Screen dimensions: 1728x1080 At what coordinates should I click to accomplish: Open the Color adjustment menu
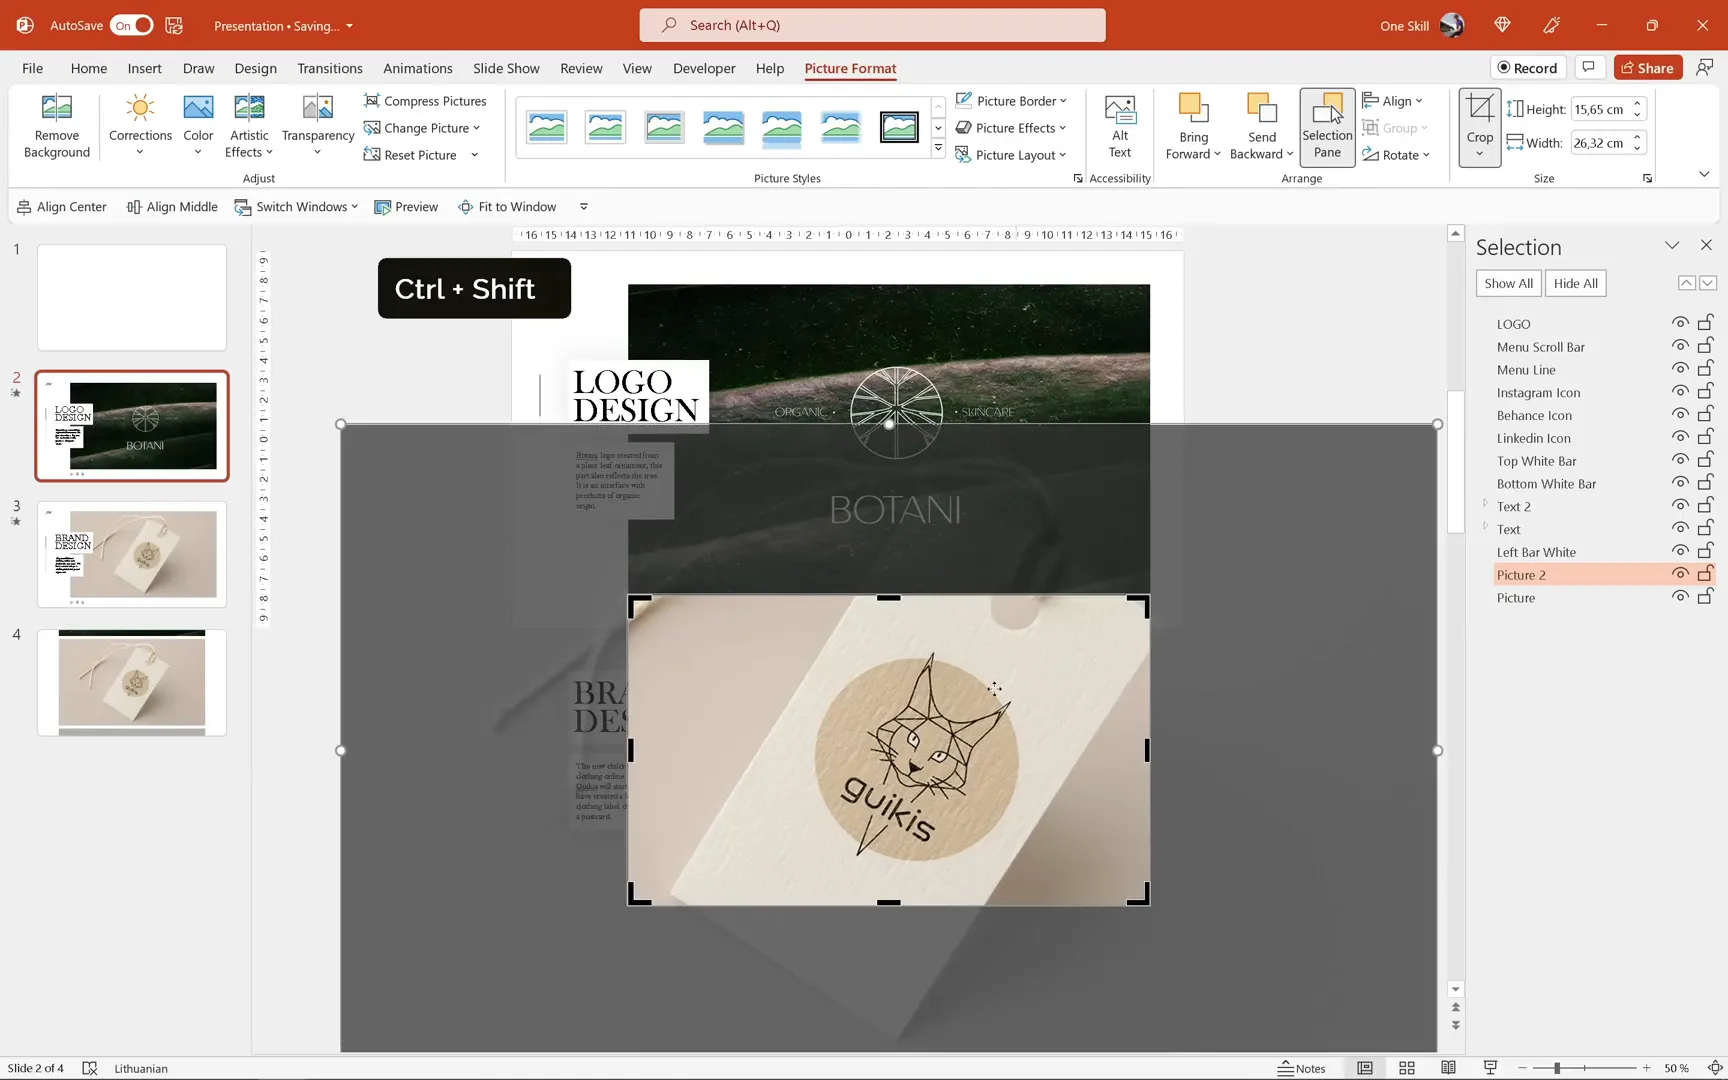[x=198, y=126]
